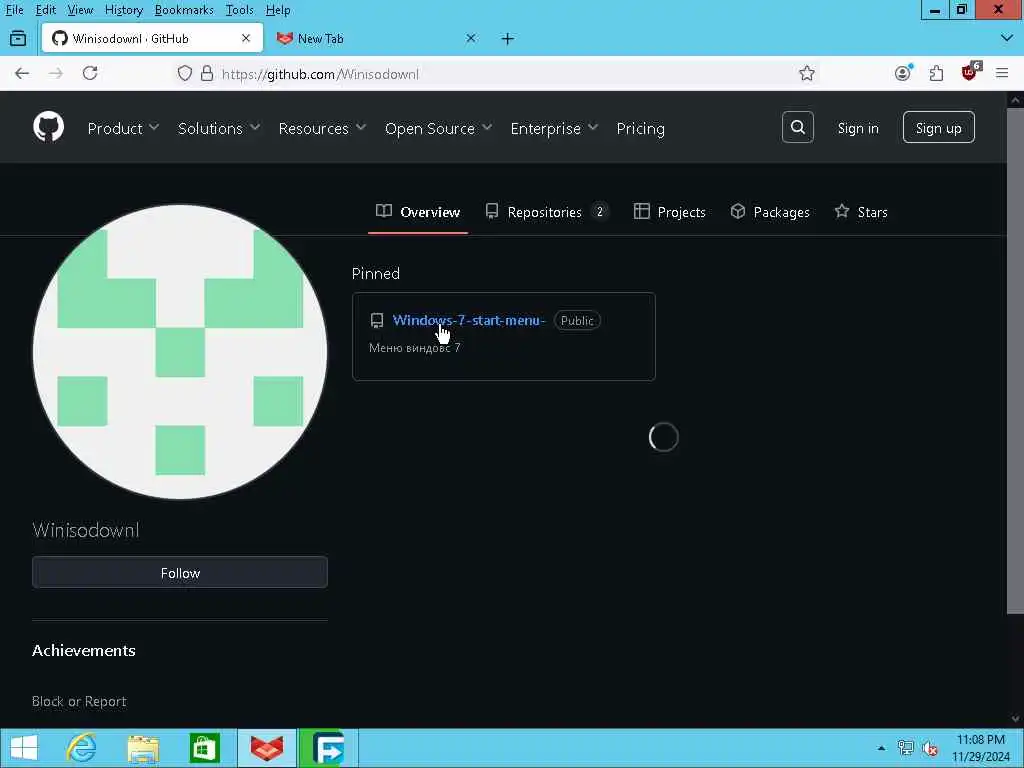1024x768 pixels.
Task: Open the Help menu
Action: 278,10
